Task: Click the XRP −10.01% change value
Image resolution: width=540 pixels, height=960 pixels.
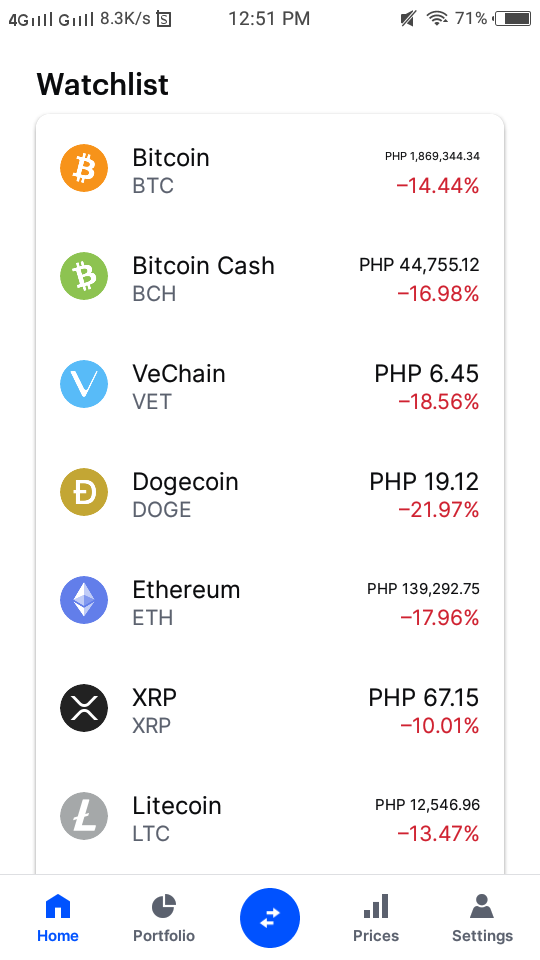Action: tap(440, 726)
